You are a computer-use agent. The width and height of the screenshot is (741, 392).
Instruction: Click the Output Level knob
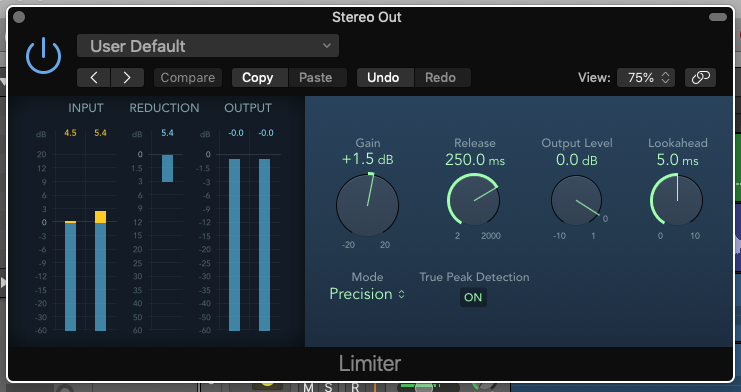click(x=577, y=200)
